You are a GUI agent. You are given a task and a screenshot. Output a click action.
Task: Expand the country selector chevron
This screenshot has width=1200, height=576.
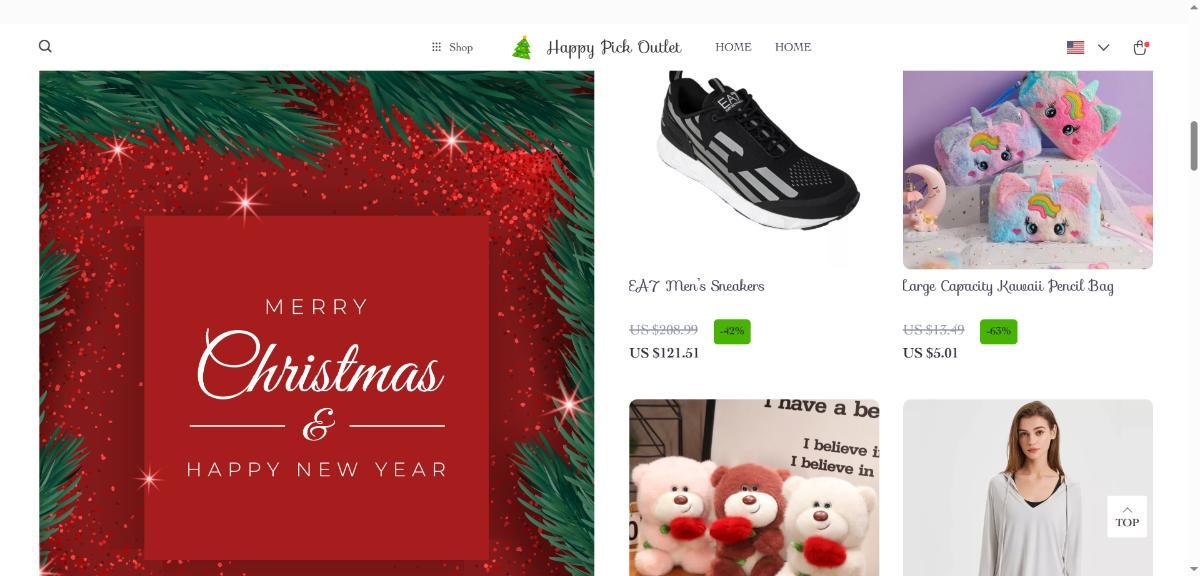click(x=1103, y=47)
